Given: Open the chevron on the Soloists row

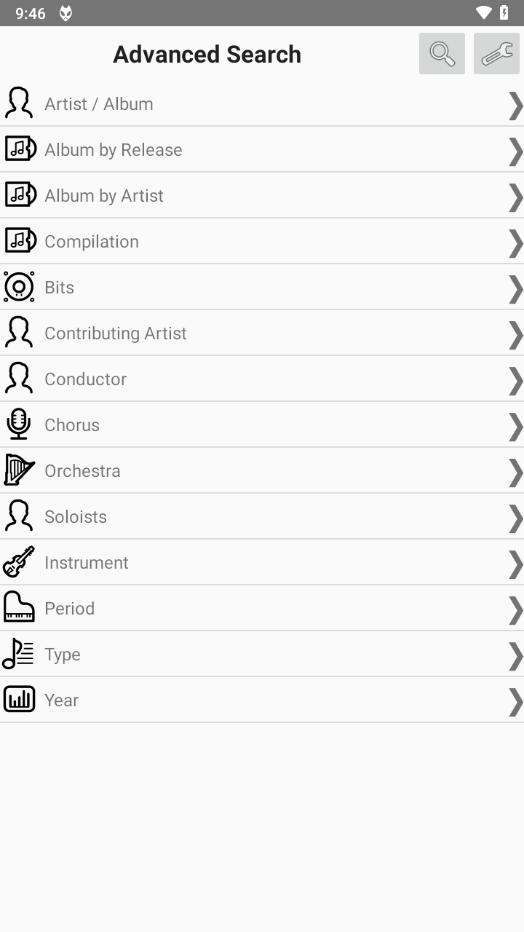Looking at the screenshot, I should [515, 518].
